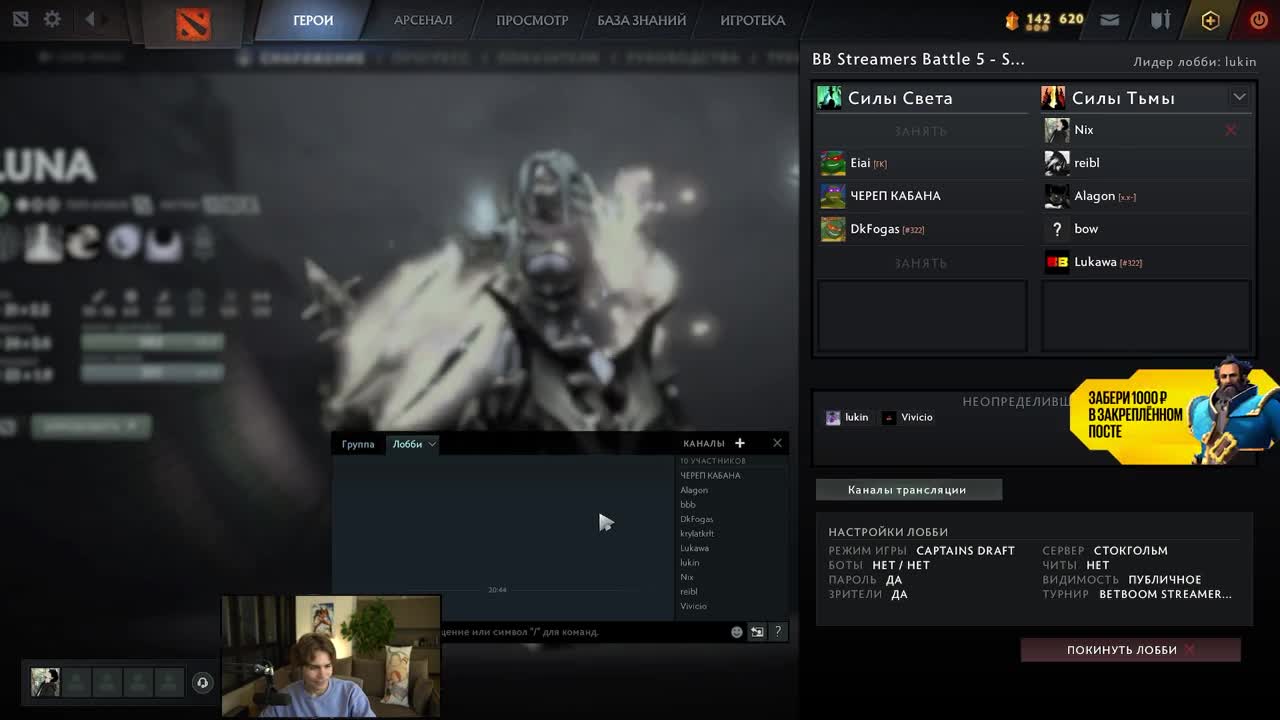Click Alagon's avatar in Dire team
The image size is (1280, 720).
point(1056,196)
